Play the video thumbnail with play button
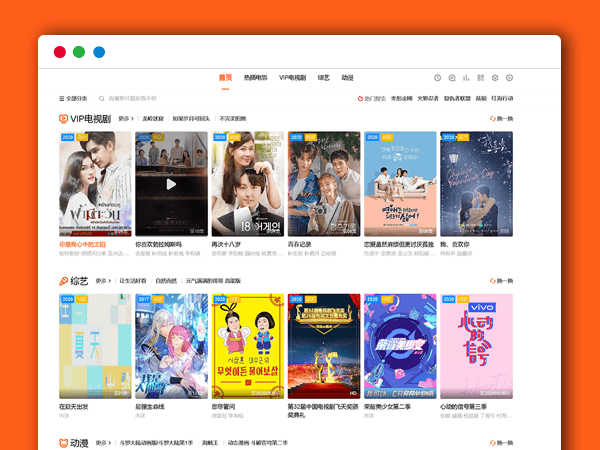The image size is (600, 450). 171,184
